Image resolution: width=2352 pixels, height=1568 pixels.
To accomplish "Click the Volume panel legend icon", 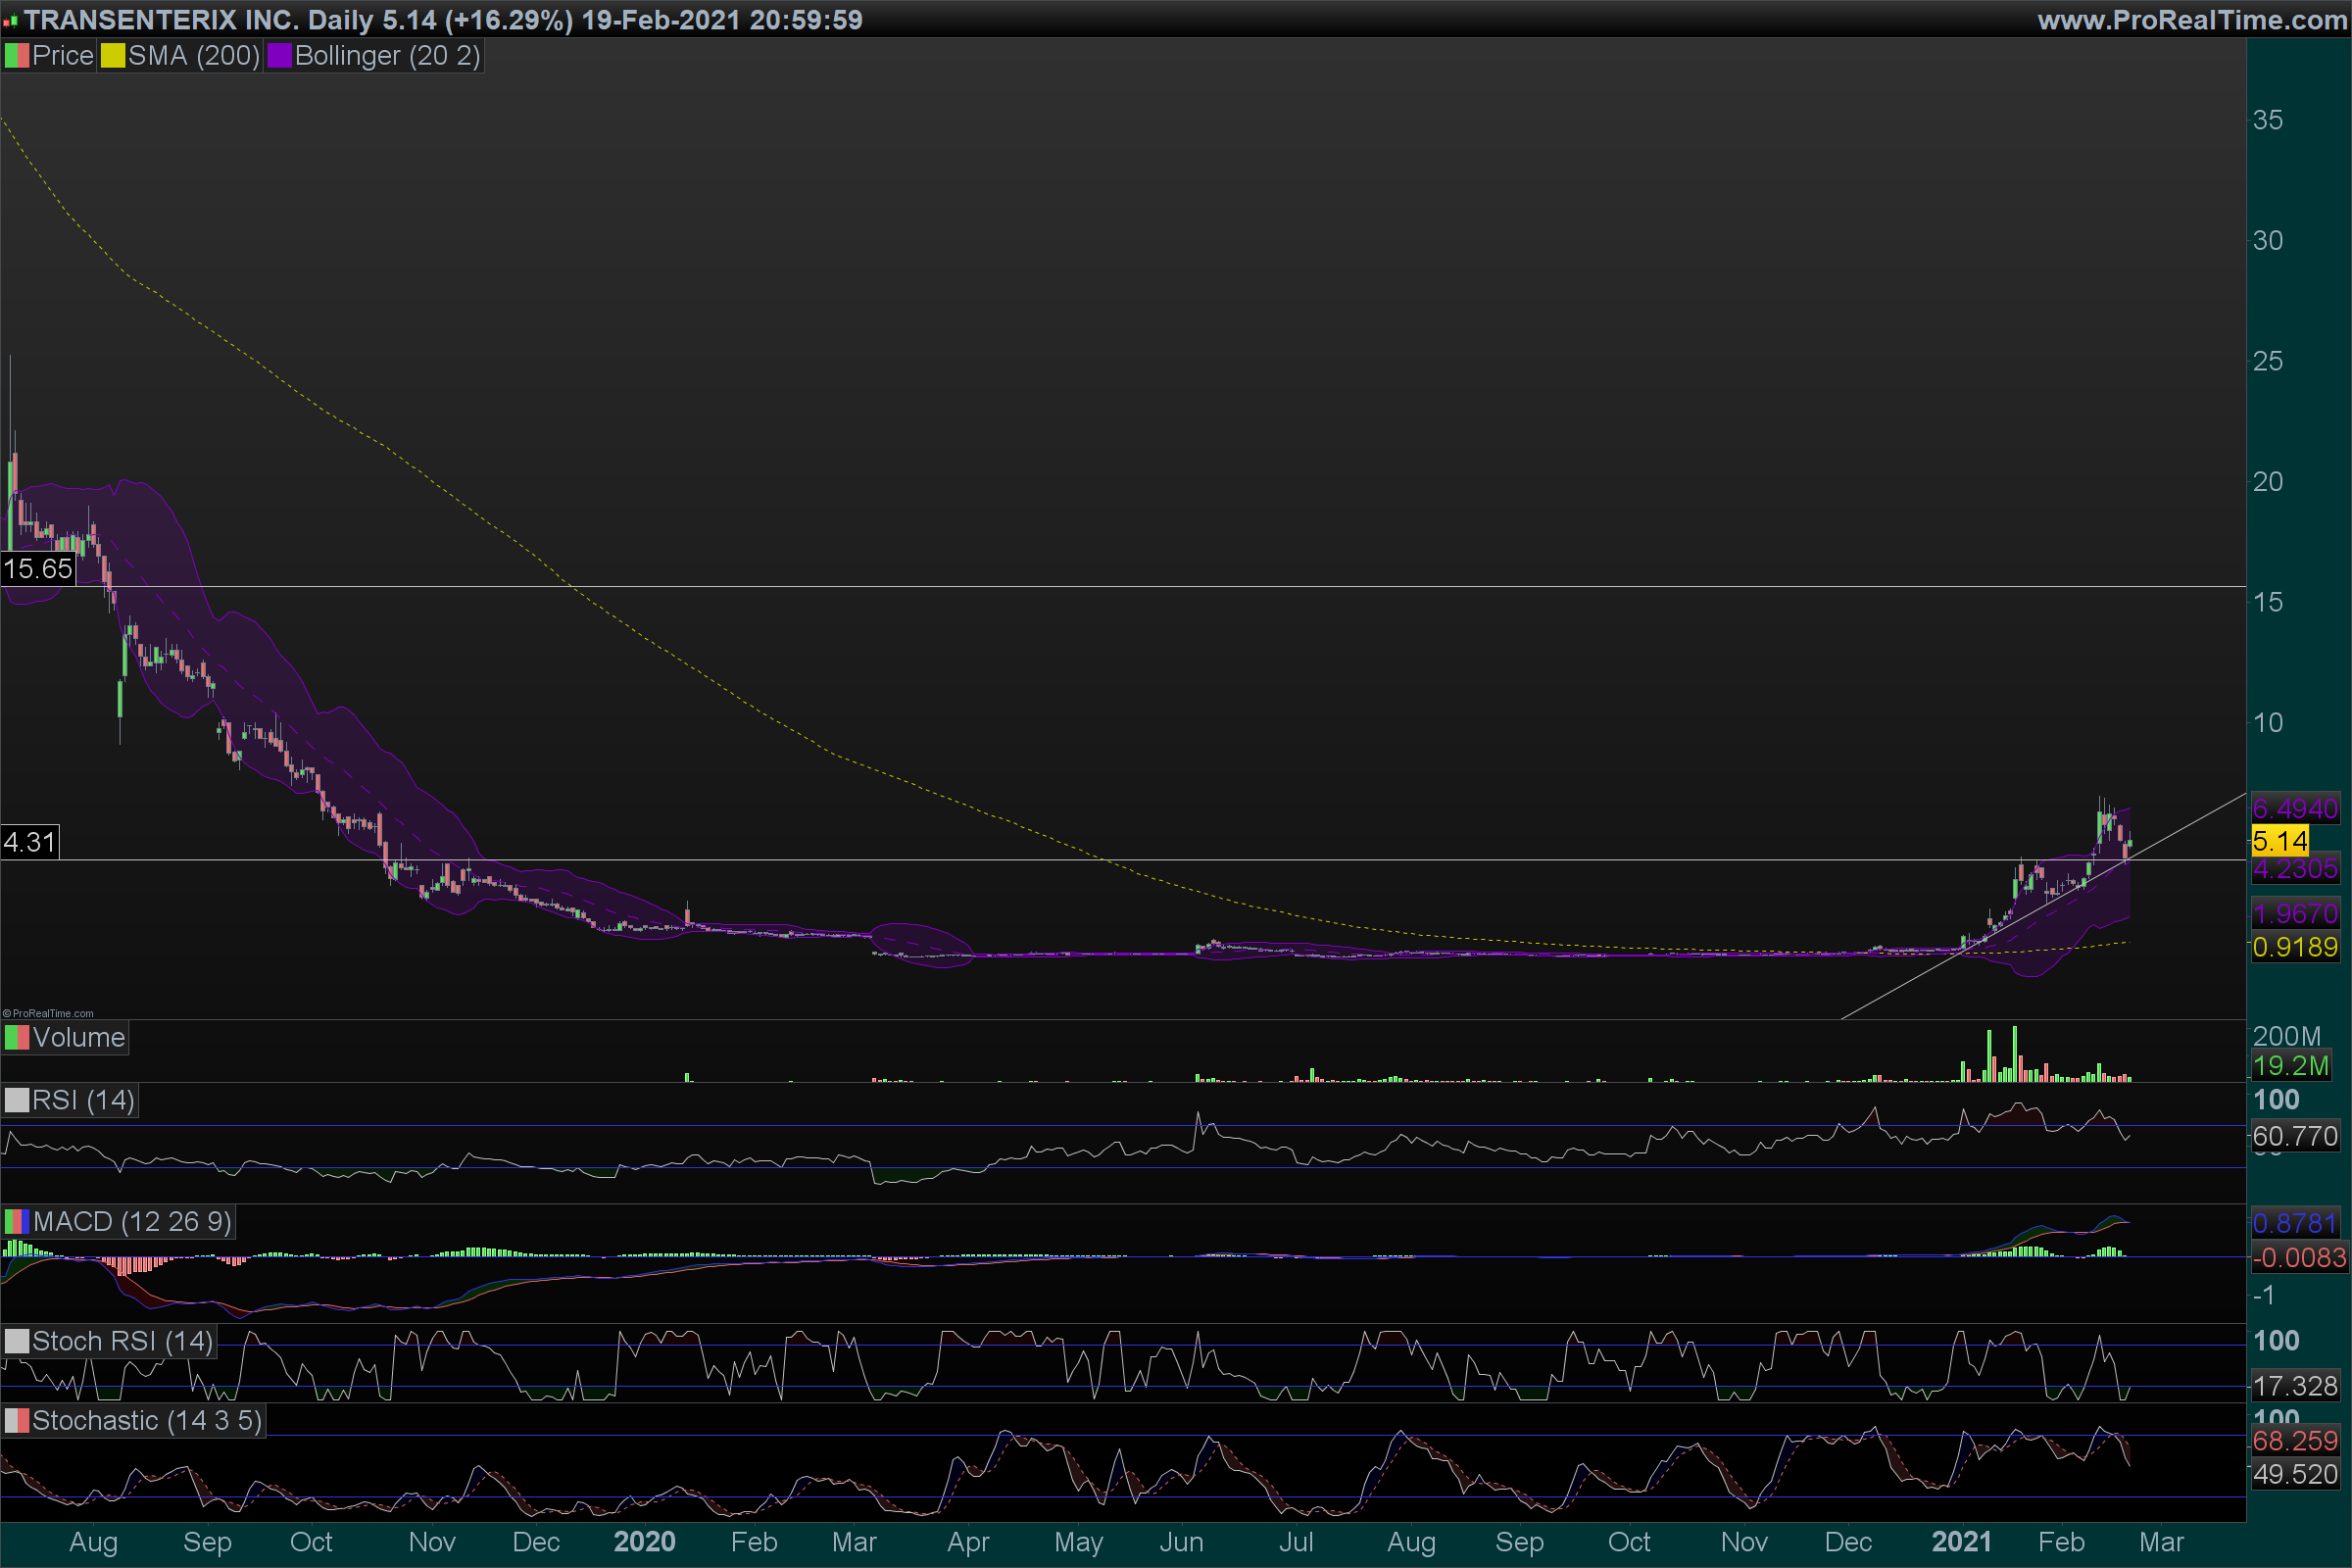I will [x=16, y=1038].
